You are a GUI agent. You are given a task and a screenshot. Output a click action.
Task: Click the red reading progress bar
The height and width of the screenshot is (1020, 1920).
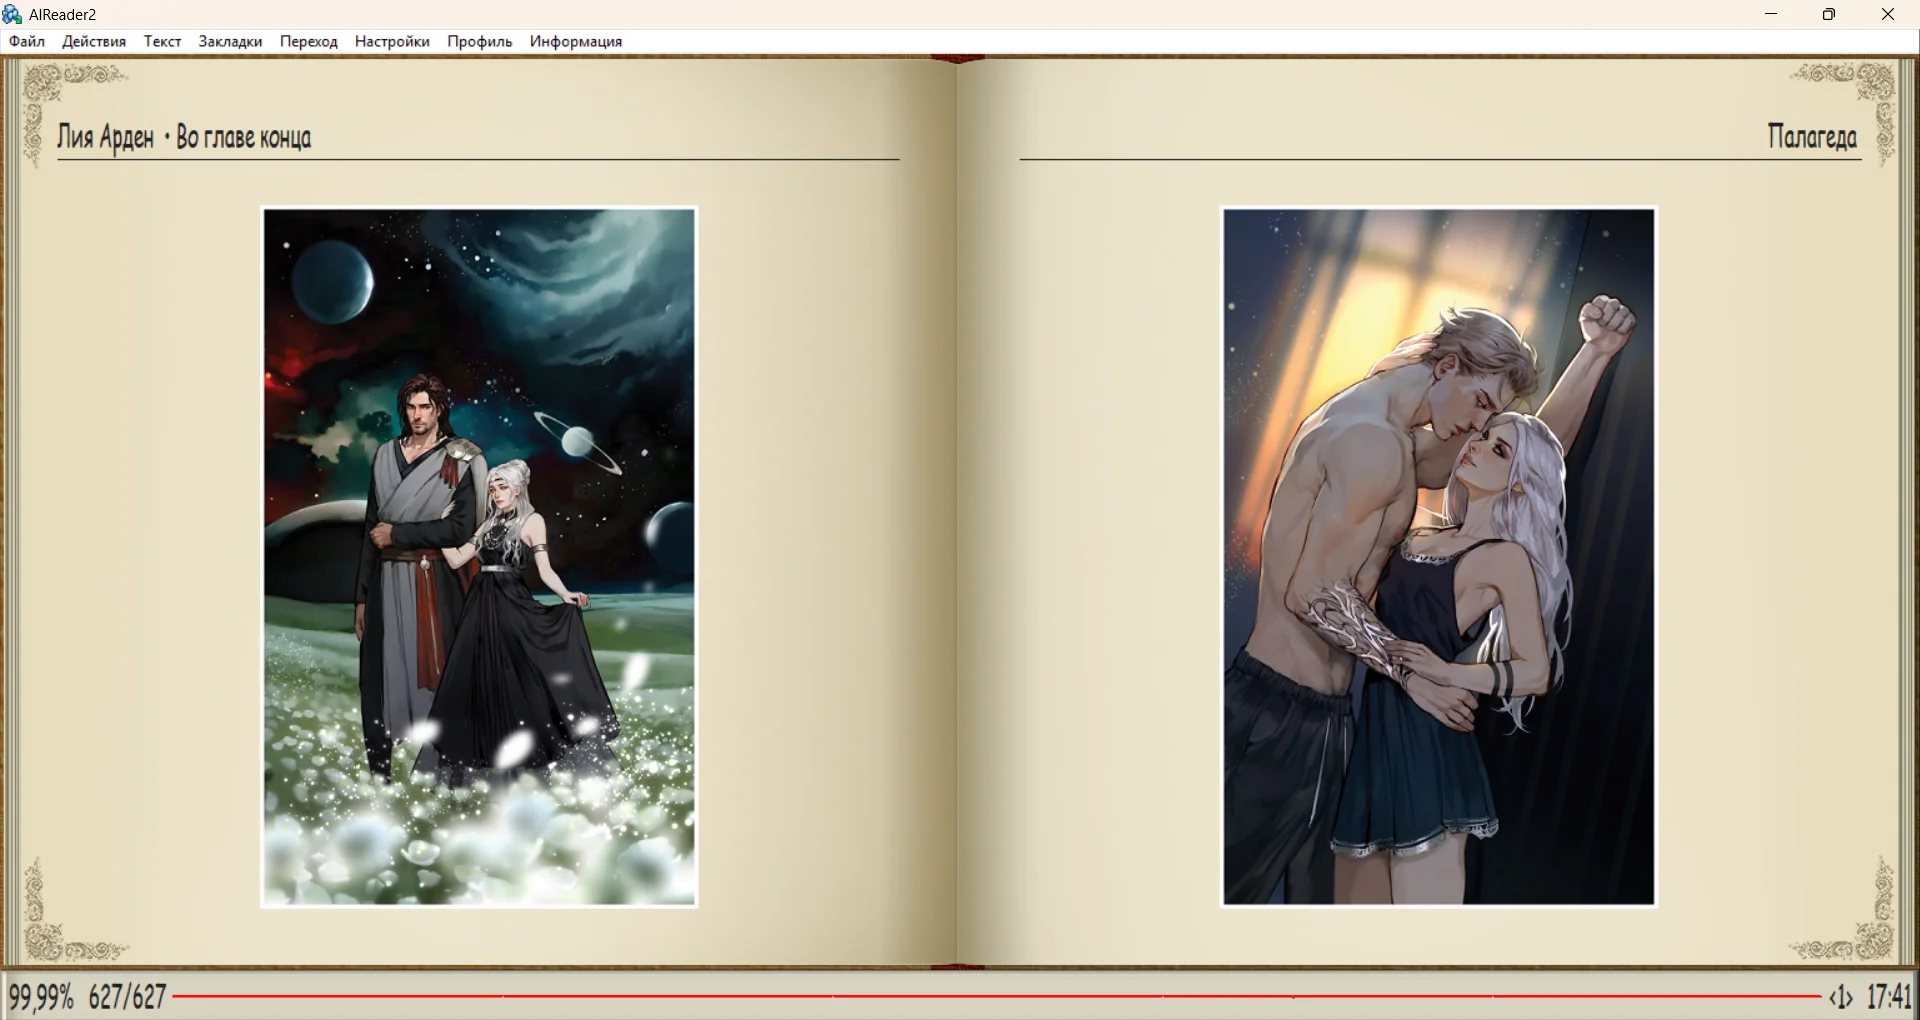coord(995,997)
